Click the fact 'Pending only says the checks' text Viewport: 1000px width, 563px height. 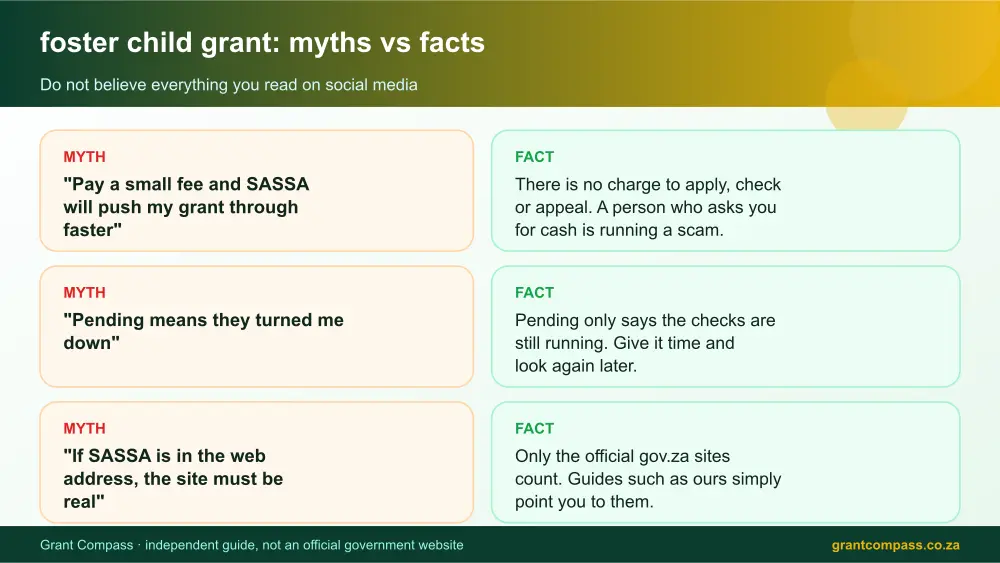[645, 342]
